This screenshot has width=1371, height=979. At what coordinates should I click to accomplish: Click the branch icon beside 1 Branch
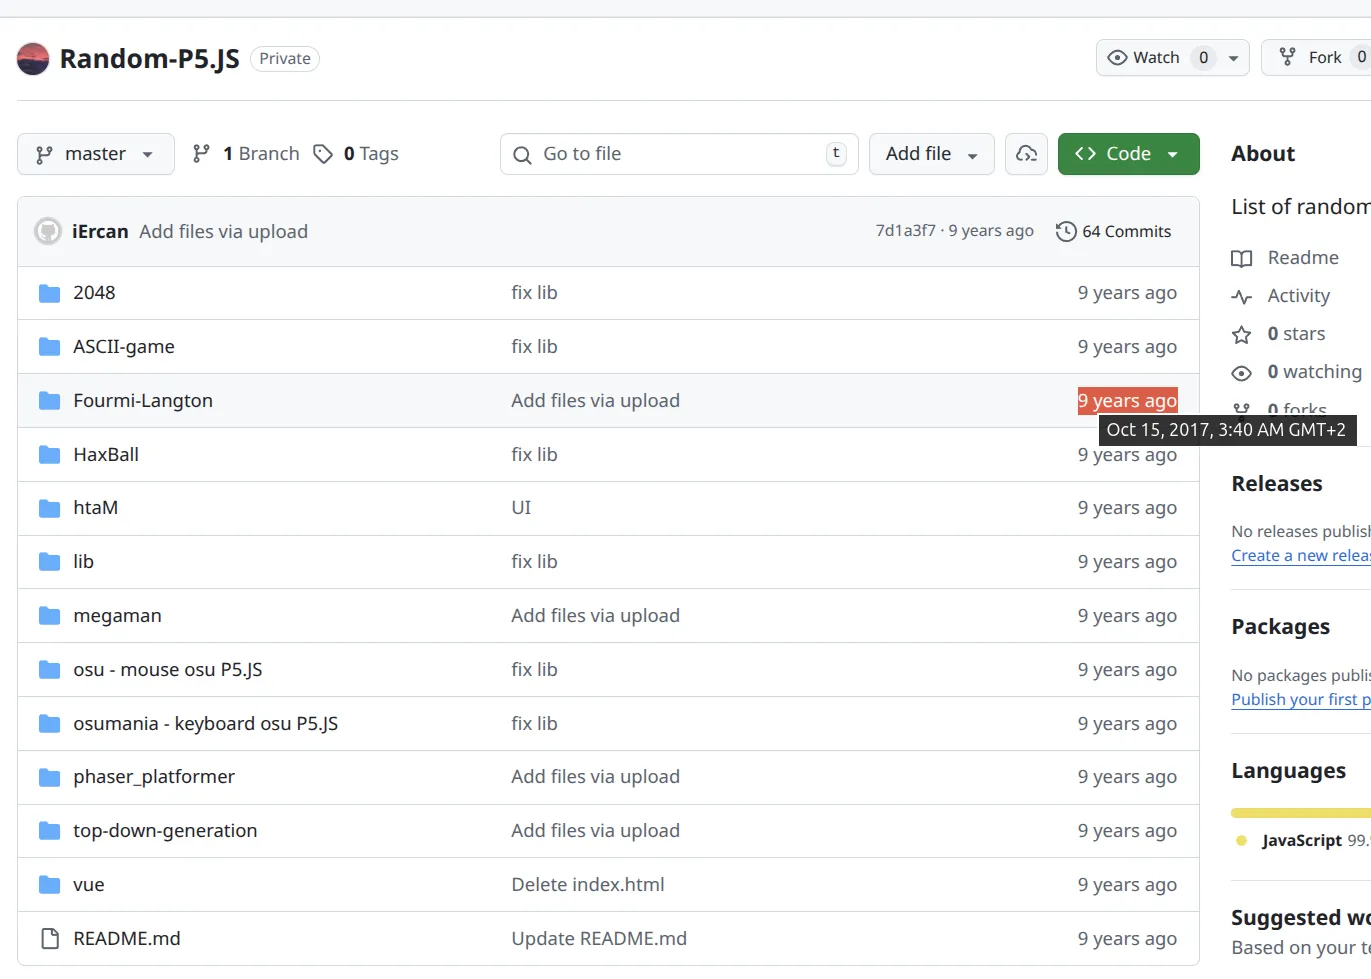point(201,154)
